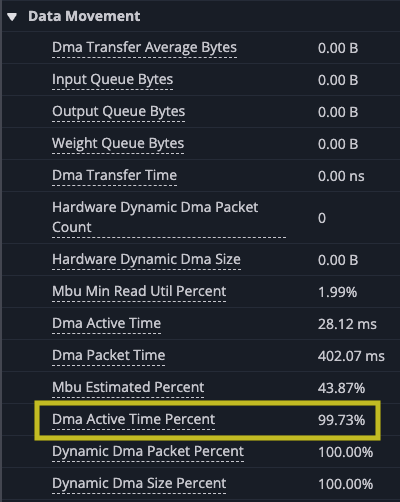
Task: Click the 99.73% value
Action: click(x=341, y=420)
